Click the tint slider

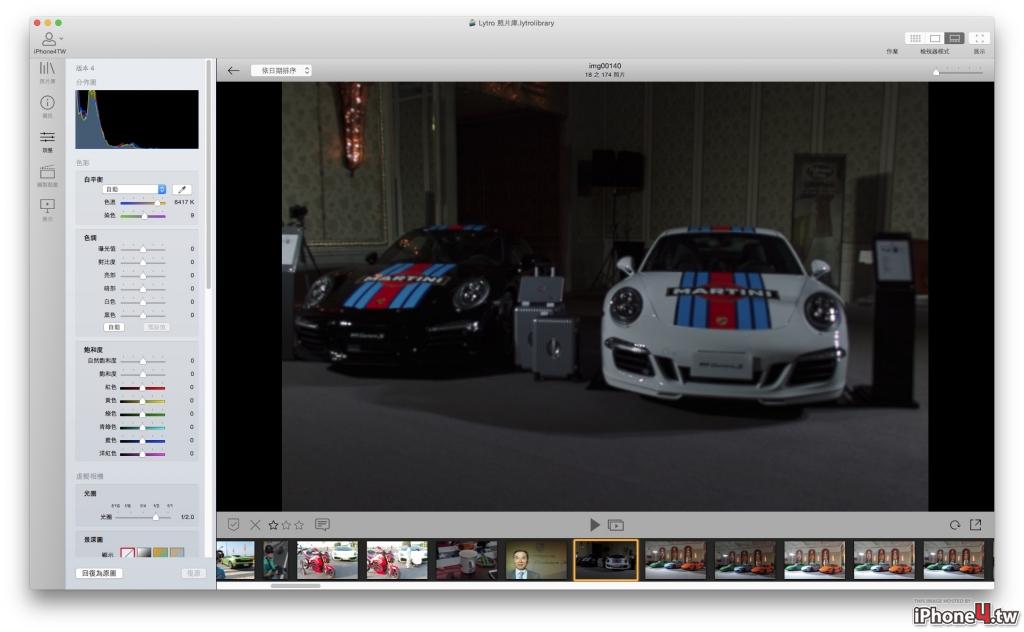pyautogui.click(x=143, y=215)
